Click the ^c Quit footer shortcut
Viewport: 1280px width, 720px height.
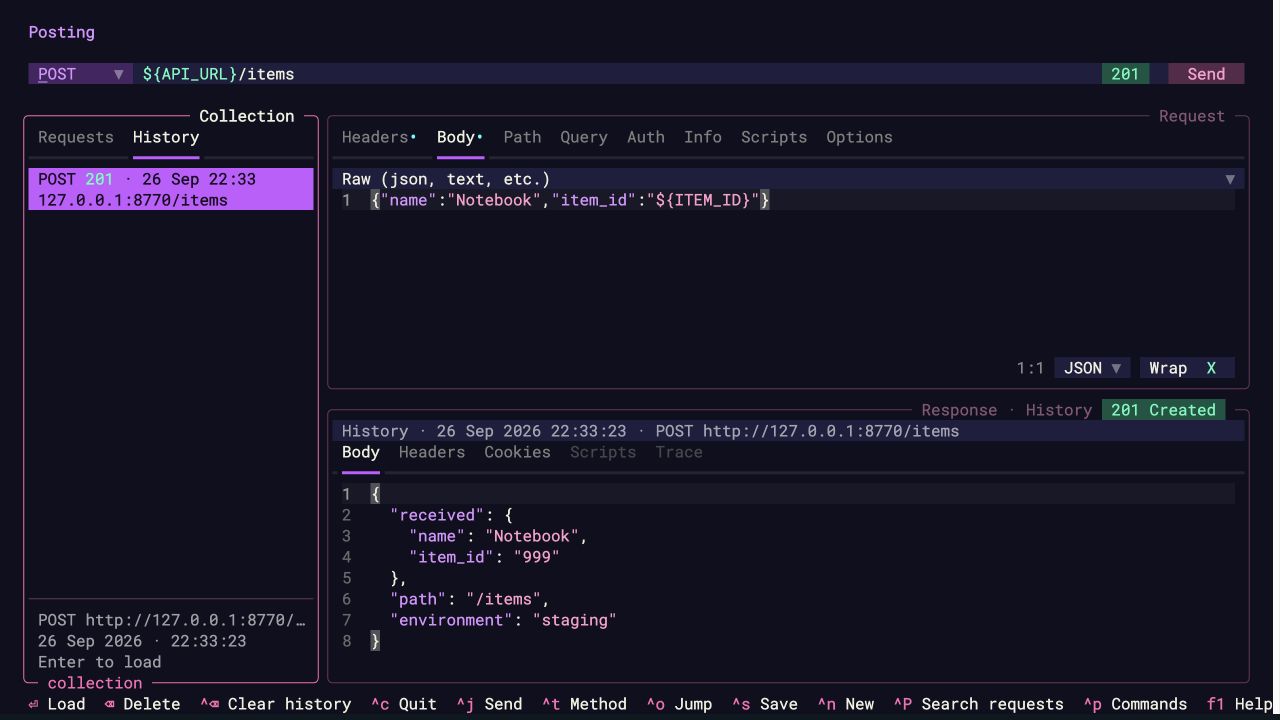tap(404, 704)
